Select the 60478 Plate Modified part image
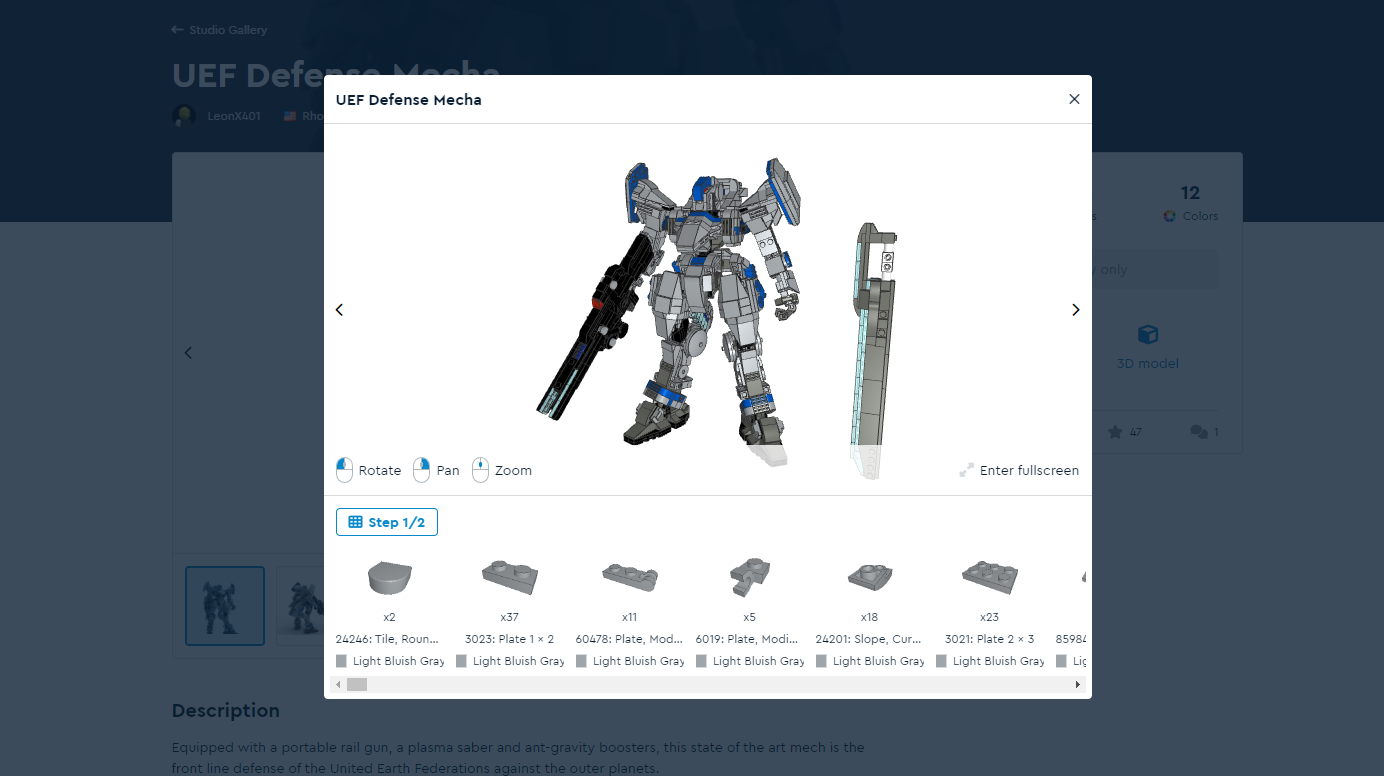Viewport: 1384px width, 776px height. coord(630,575)
